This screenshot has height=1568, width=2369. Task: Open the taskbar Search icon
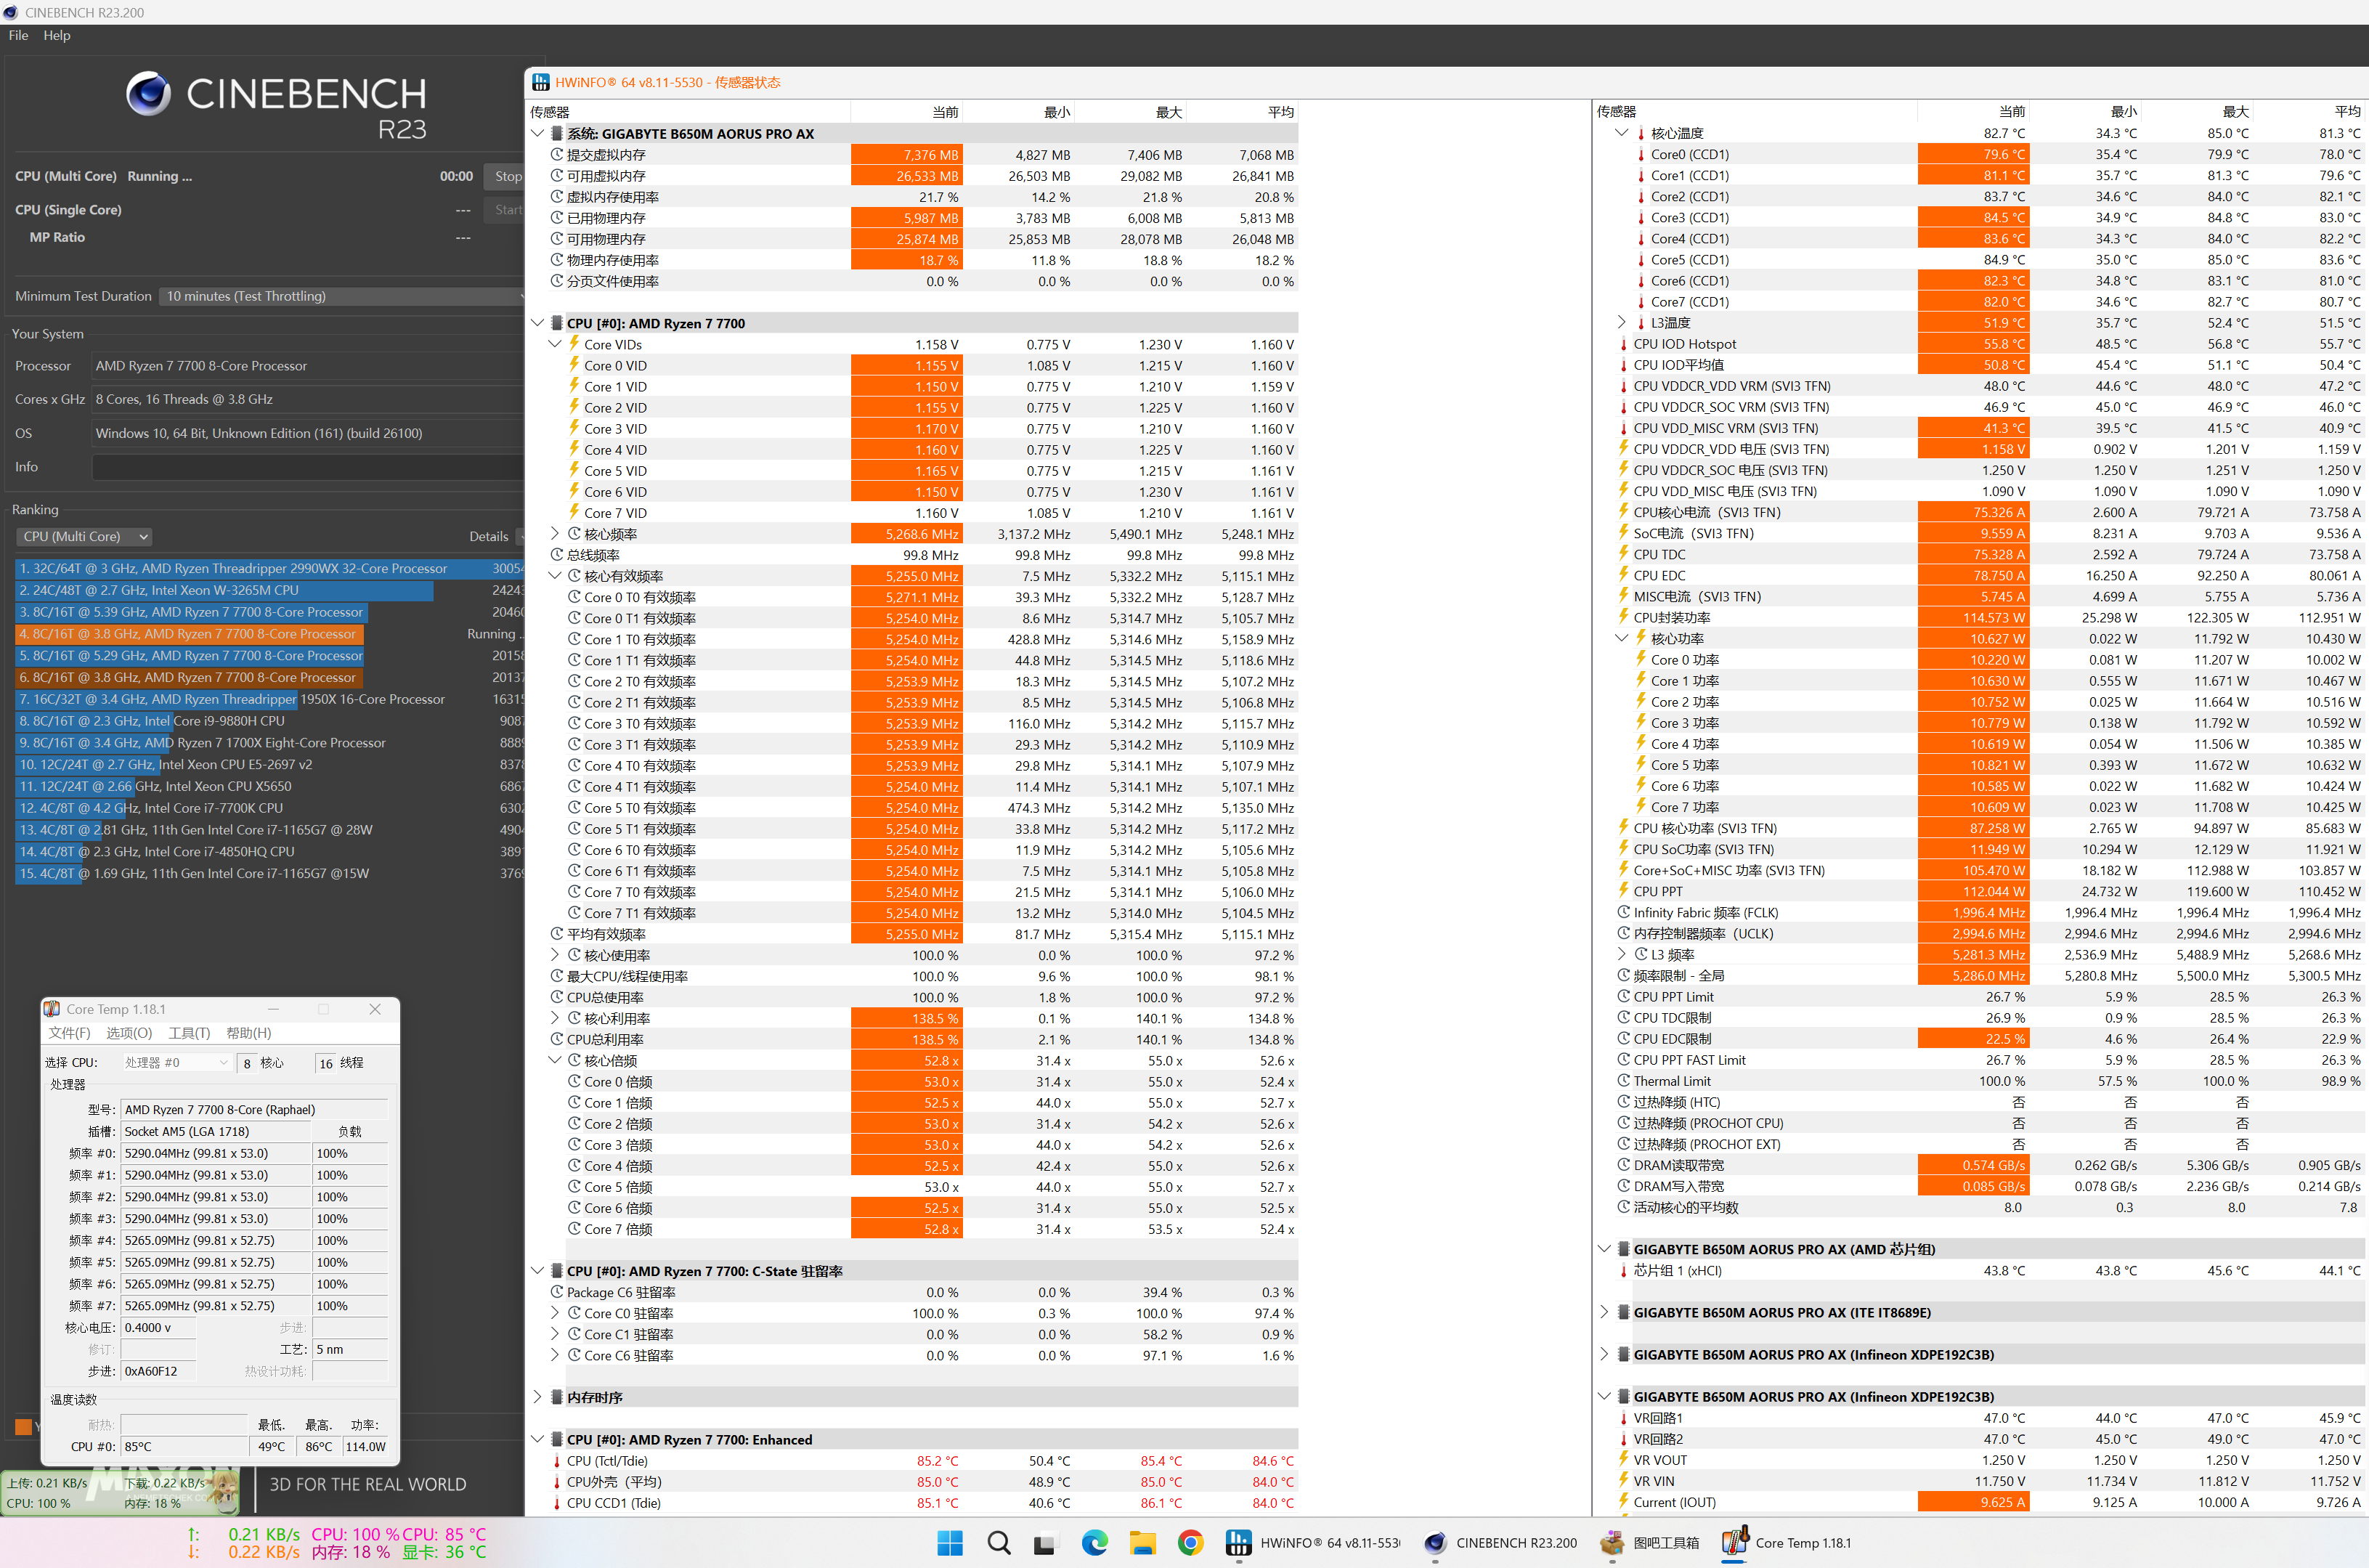[998, 1543]
